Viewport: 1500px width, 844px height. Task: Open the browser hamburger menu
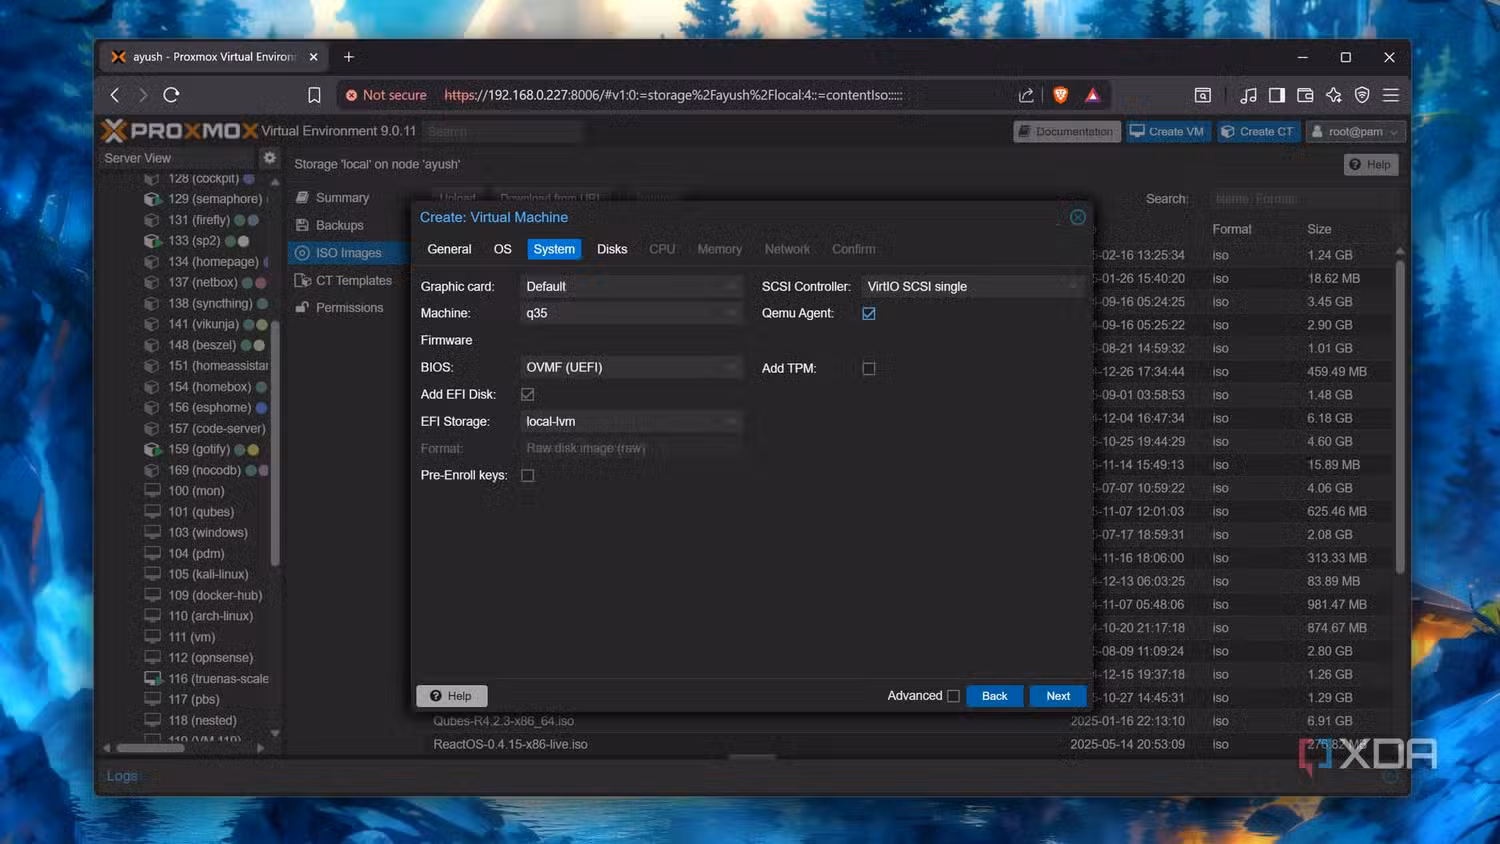pyautogui.click(x=1390, y=95)
